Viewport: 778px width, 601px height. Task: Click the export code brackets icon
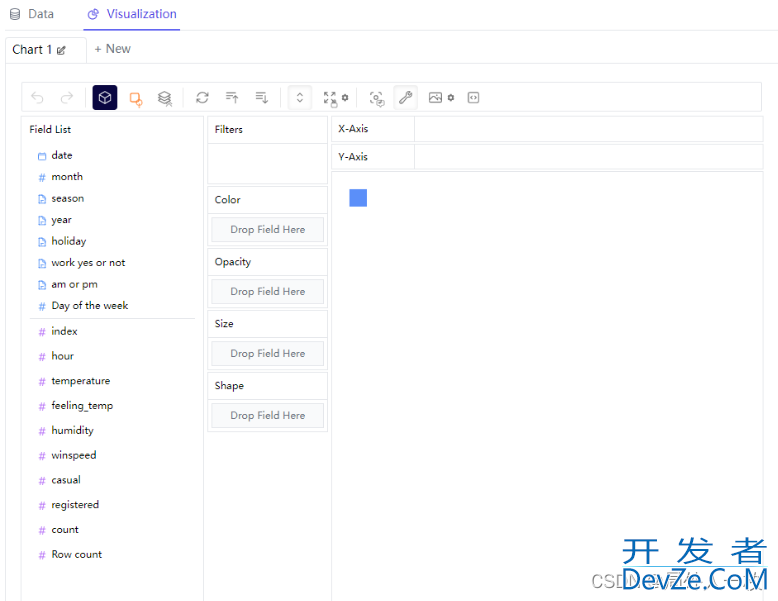click(473, 97)
